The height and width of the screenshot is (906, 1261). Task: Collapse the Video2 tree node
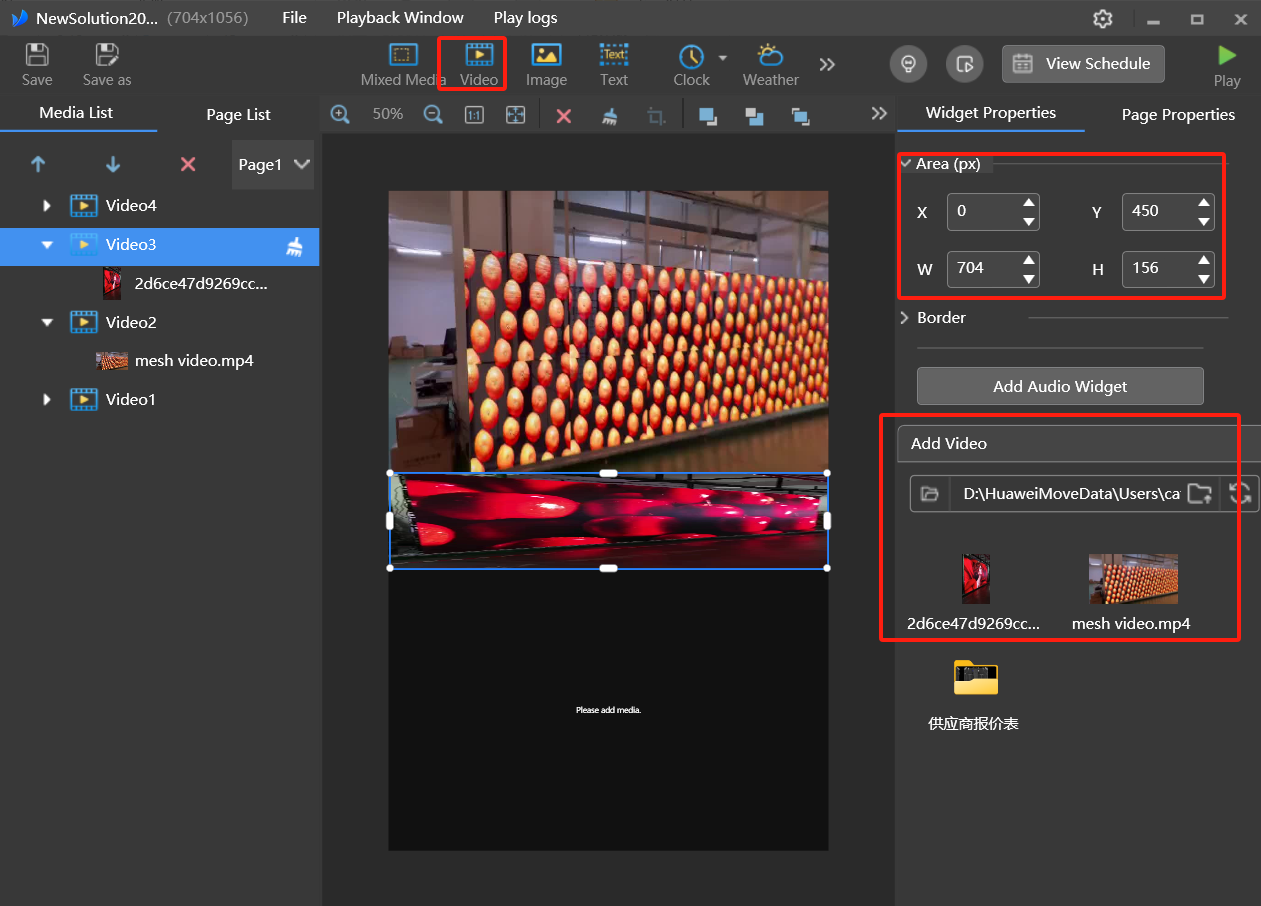point(46,323)
